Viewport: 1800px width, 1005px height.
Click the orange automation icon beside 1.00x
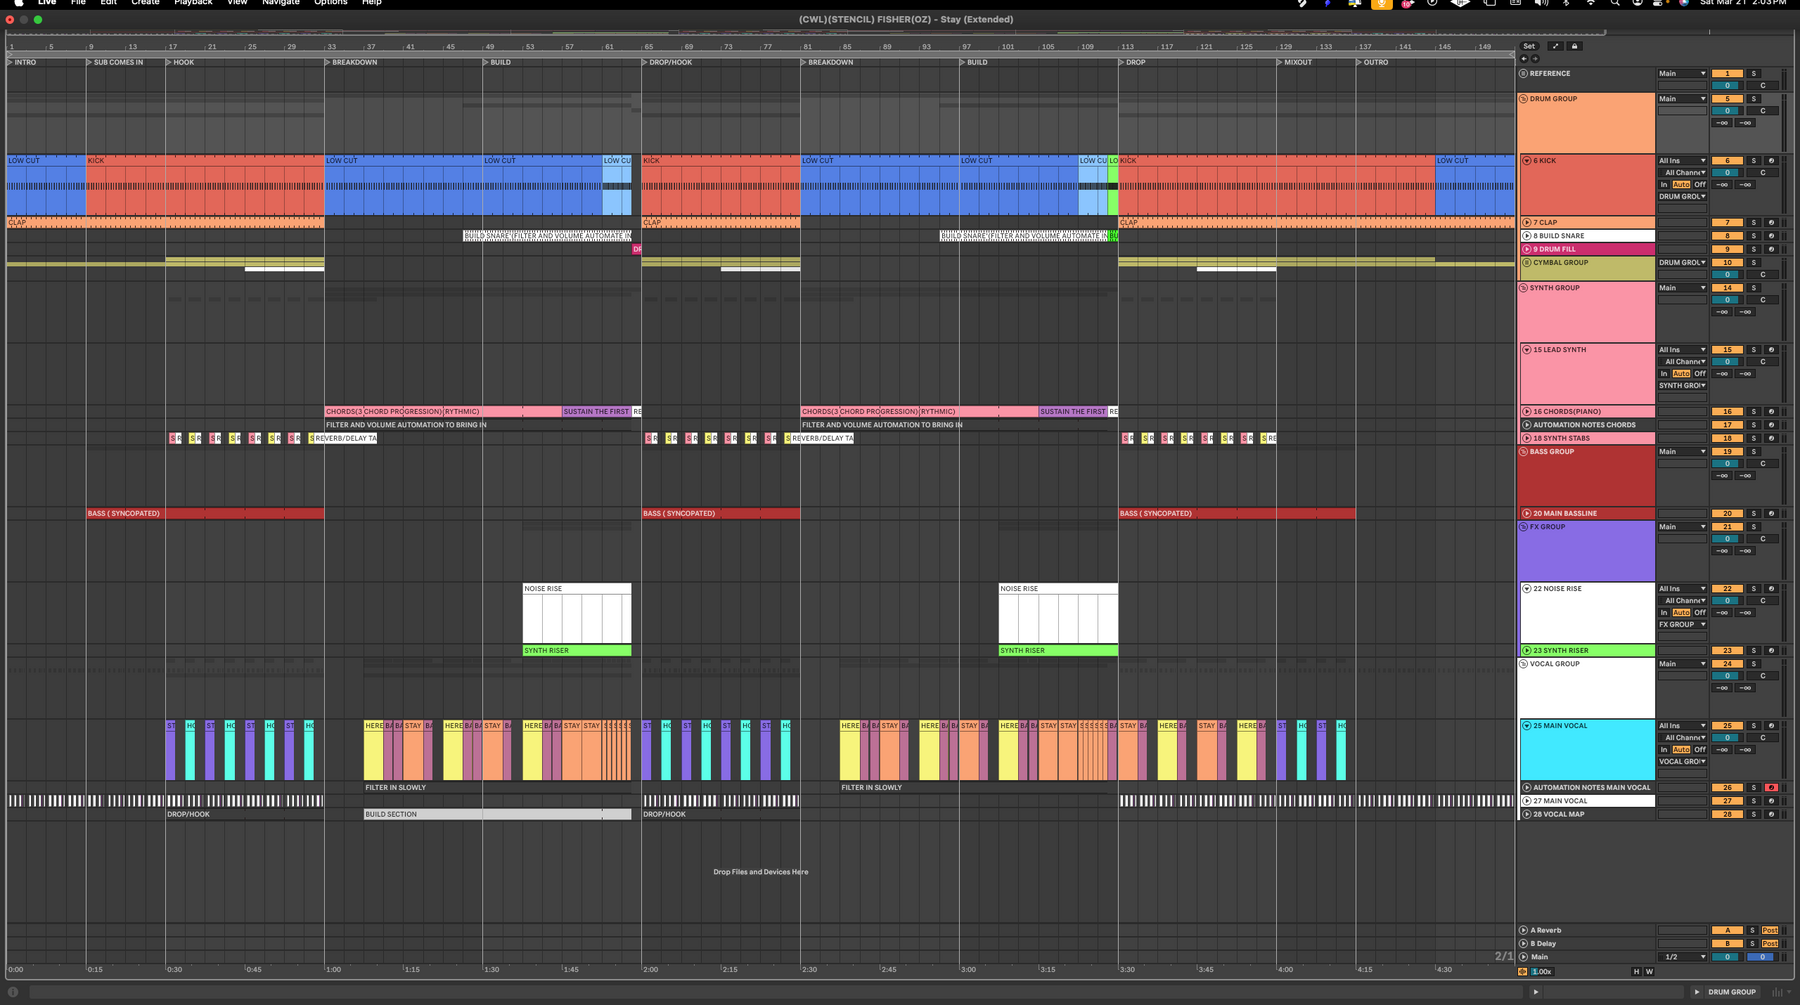[x=1522, y=972]
